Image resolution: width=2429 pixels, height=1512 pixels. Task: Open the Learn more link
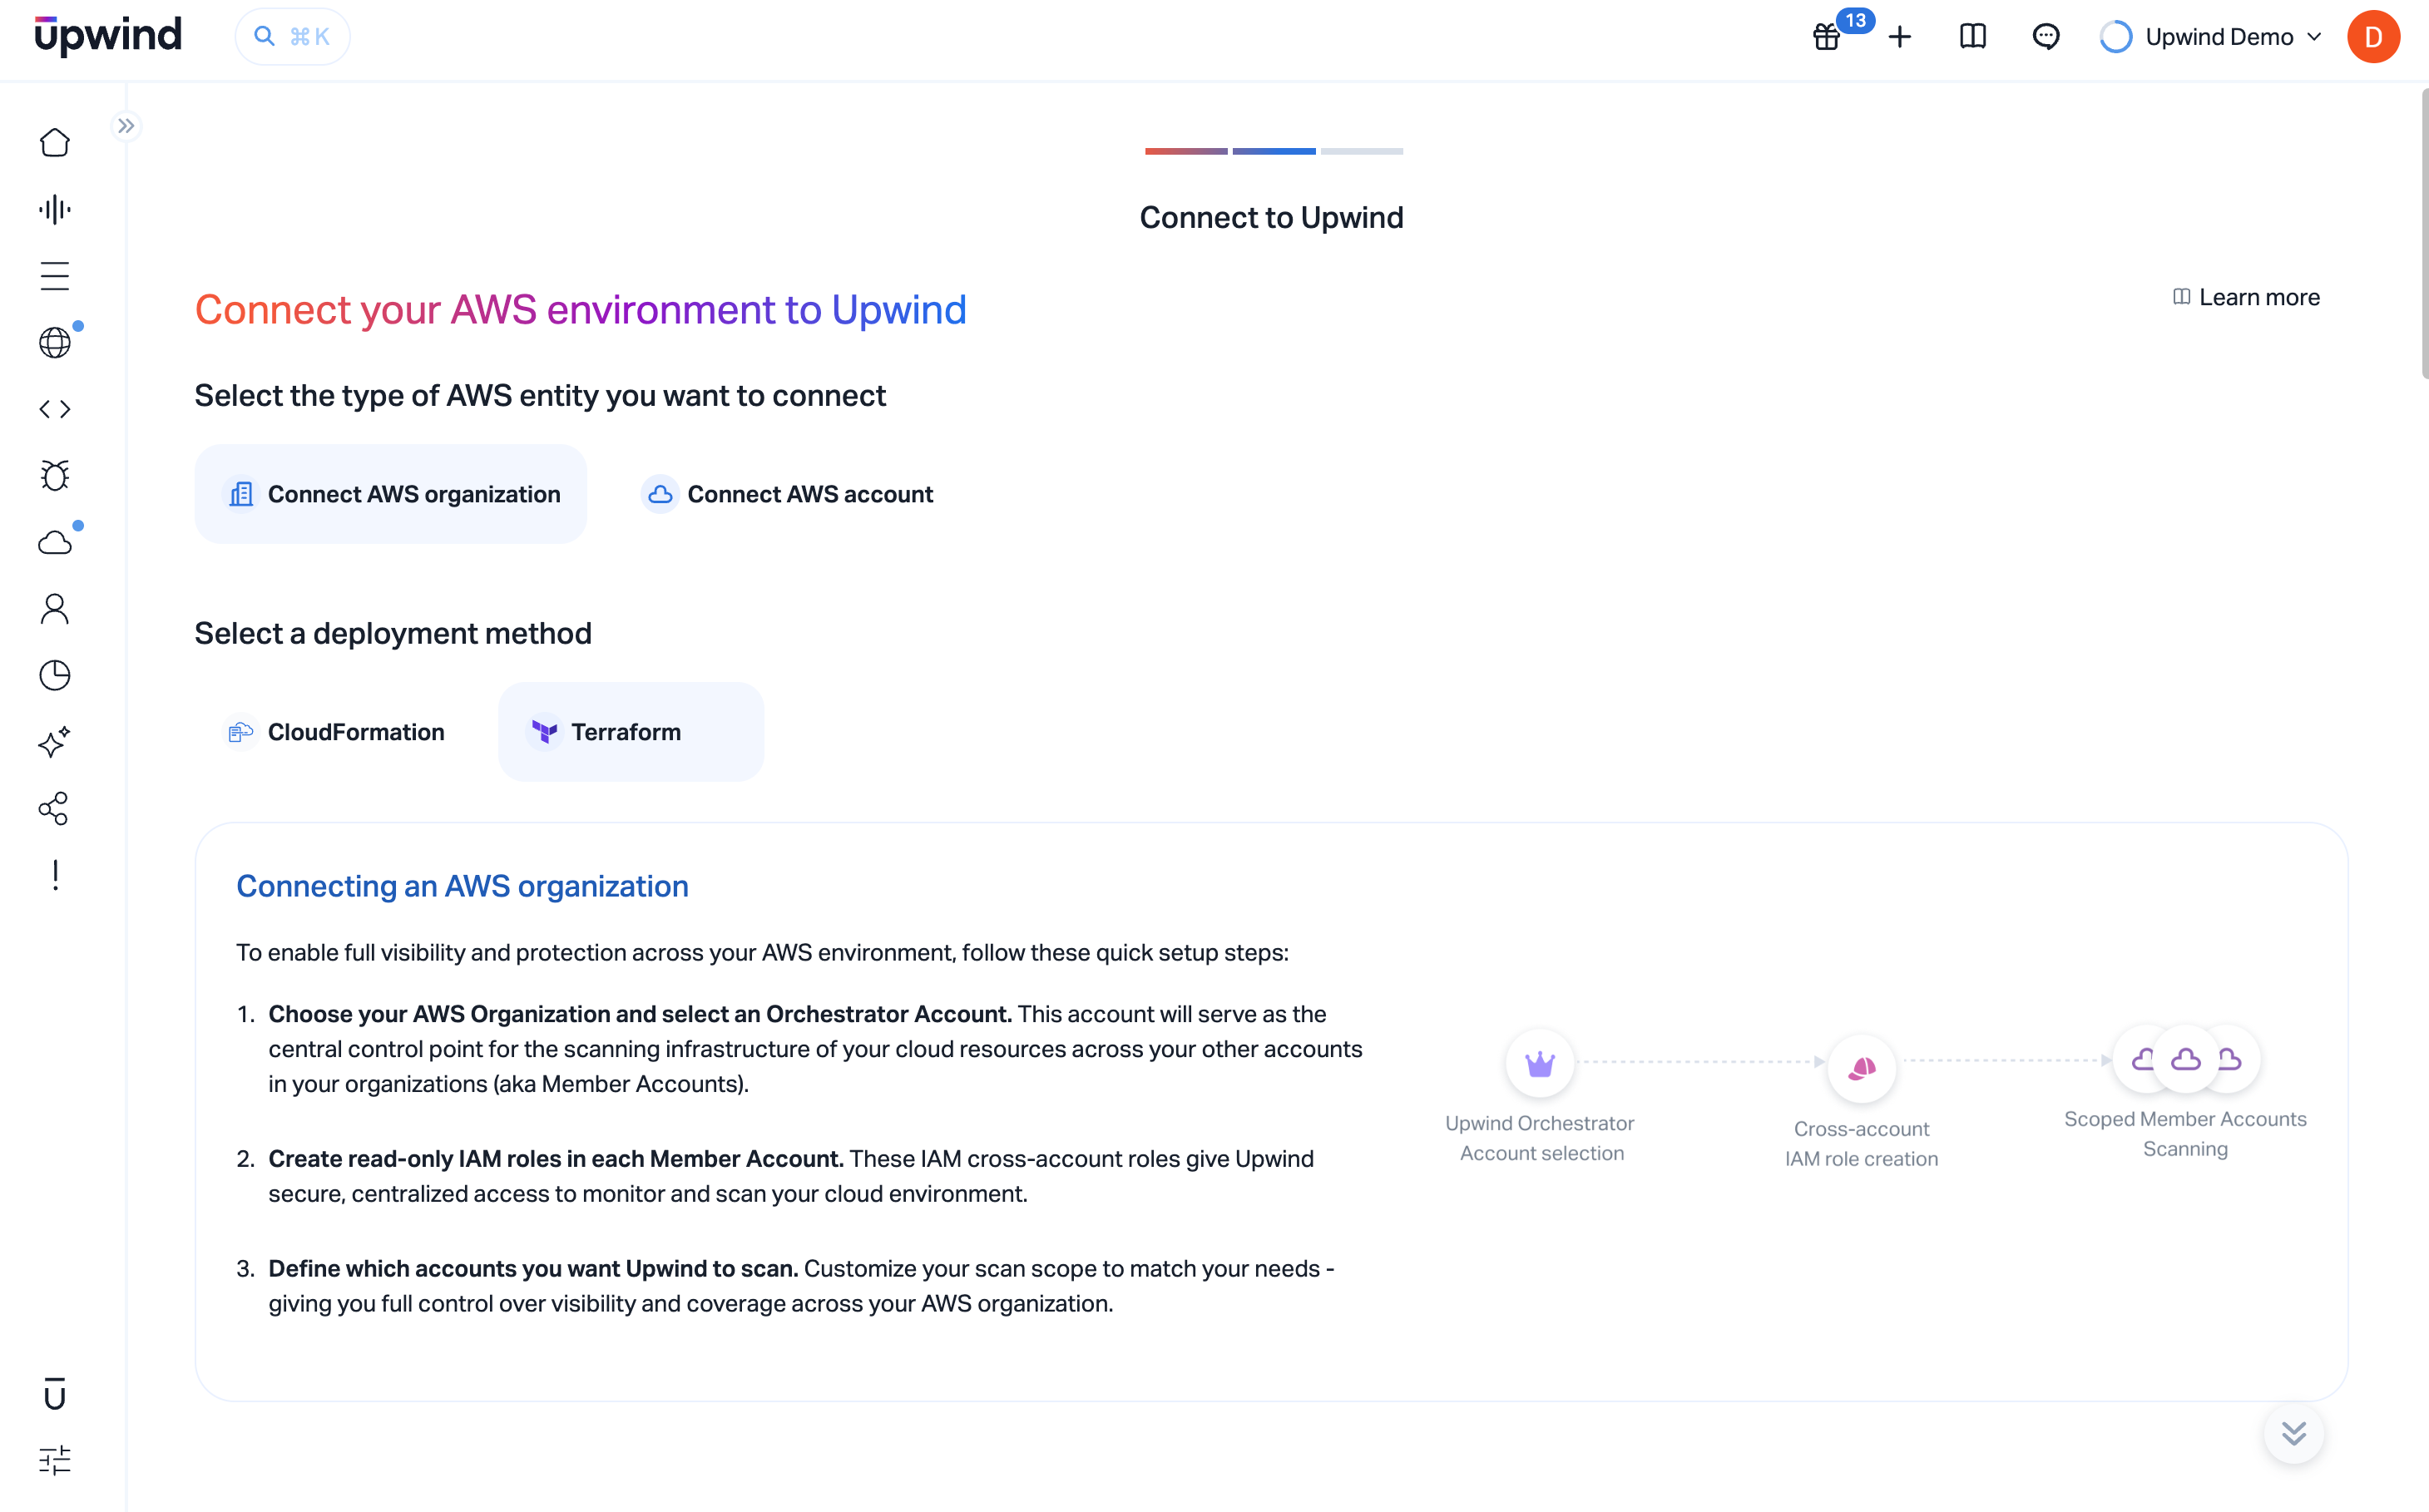(2246, 297)
